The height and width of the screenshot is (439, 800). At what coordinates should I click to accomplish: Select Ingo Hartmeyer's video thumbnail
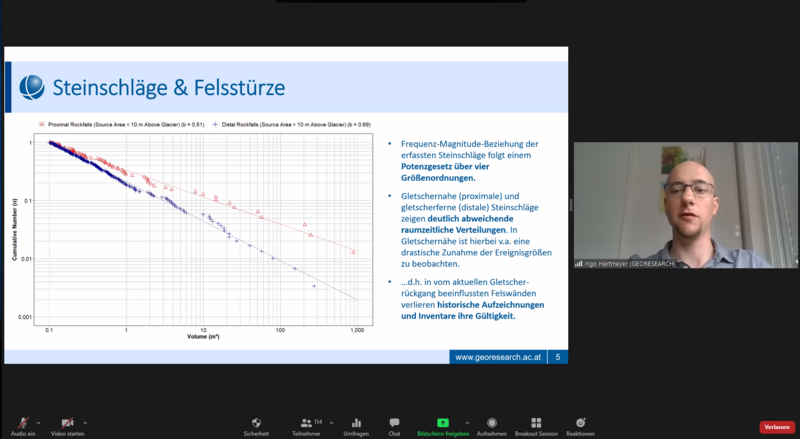[x=685, y=206]
